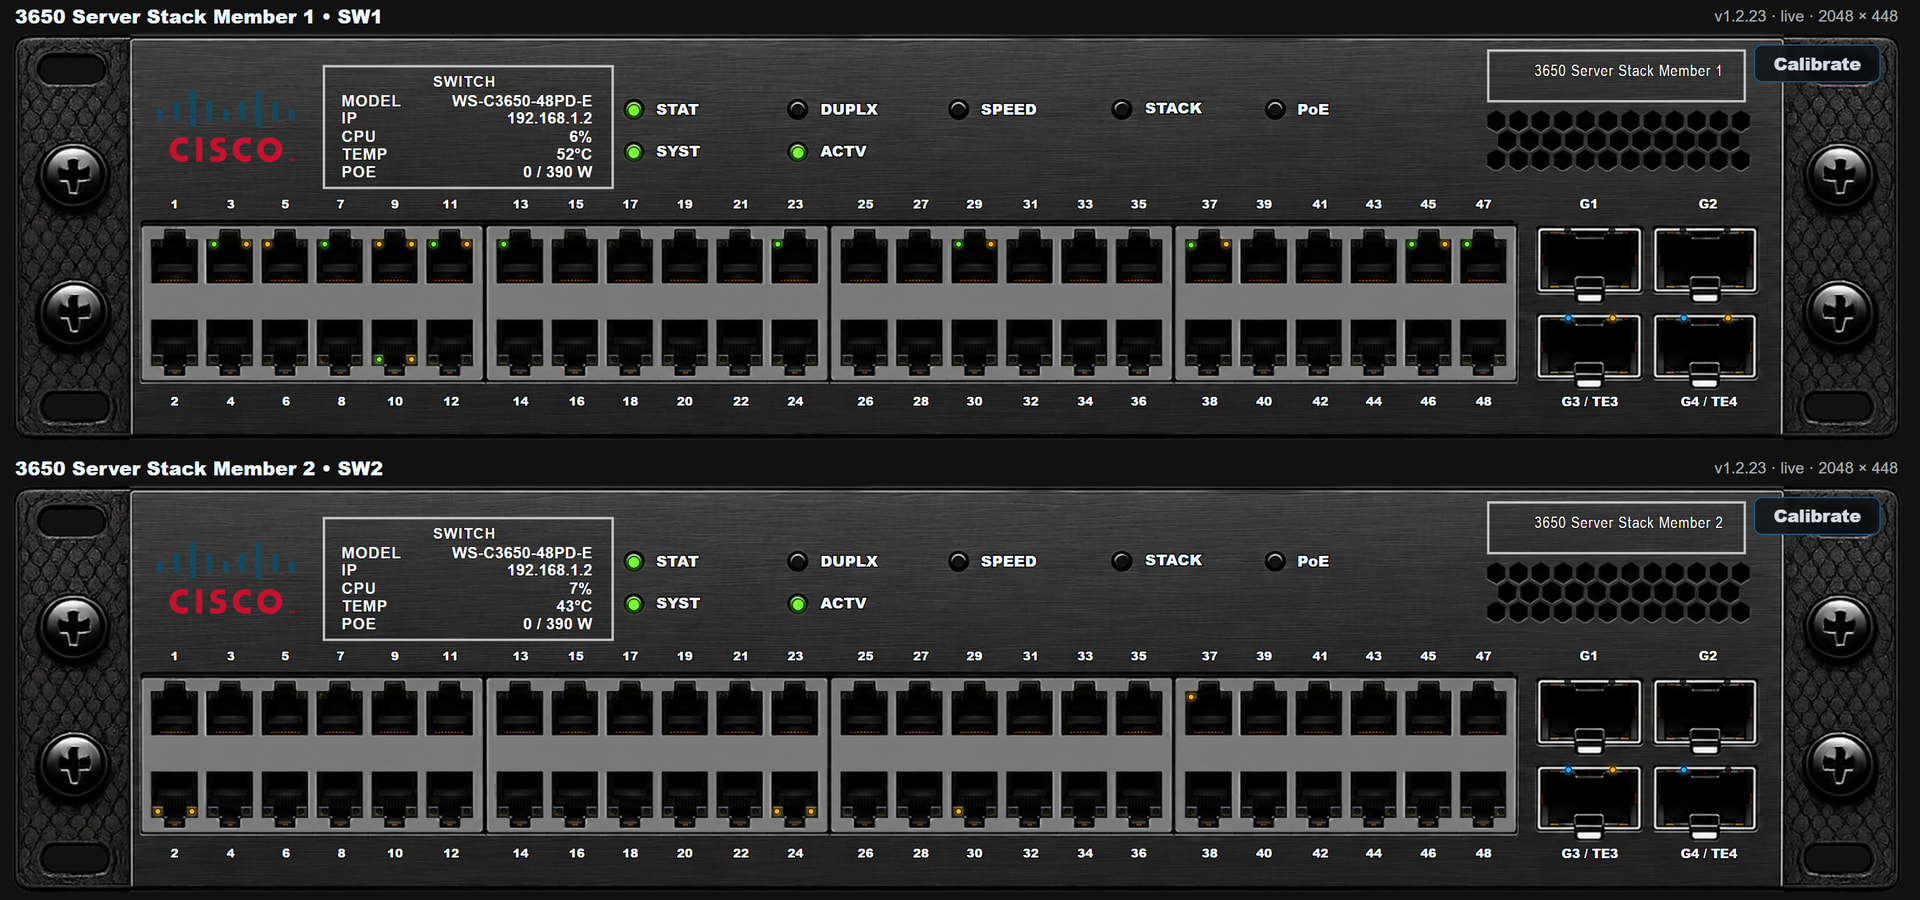The width and height of the screenshot is (1920, 900).
Task: Open the port 30 jack on SW2
Action: click(x=974, y=798)
